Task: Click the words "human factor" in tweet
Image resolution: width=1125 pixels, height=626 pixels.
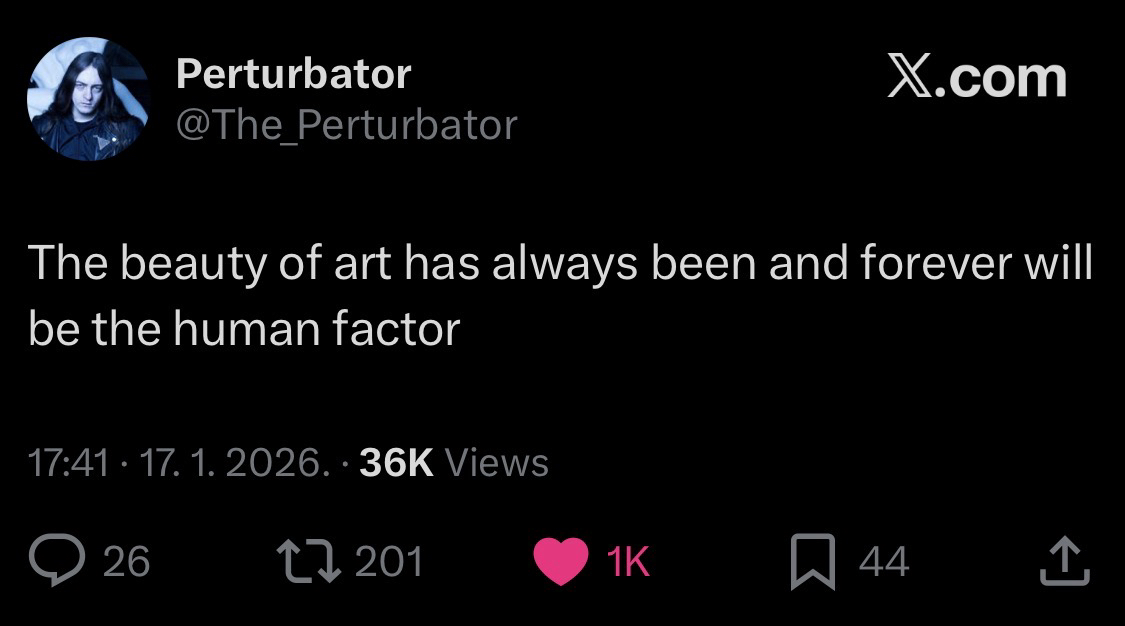Action: point(316,329)
